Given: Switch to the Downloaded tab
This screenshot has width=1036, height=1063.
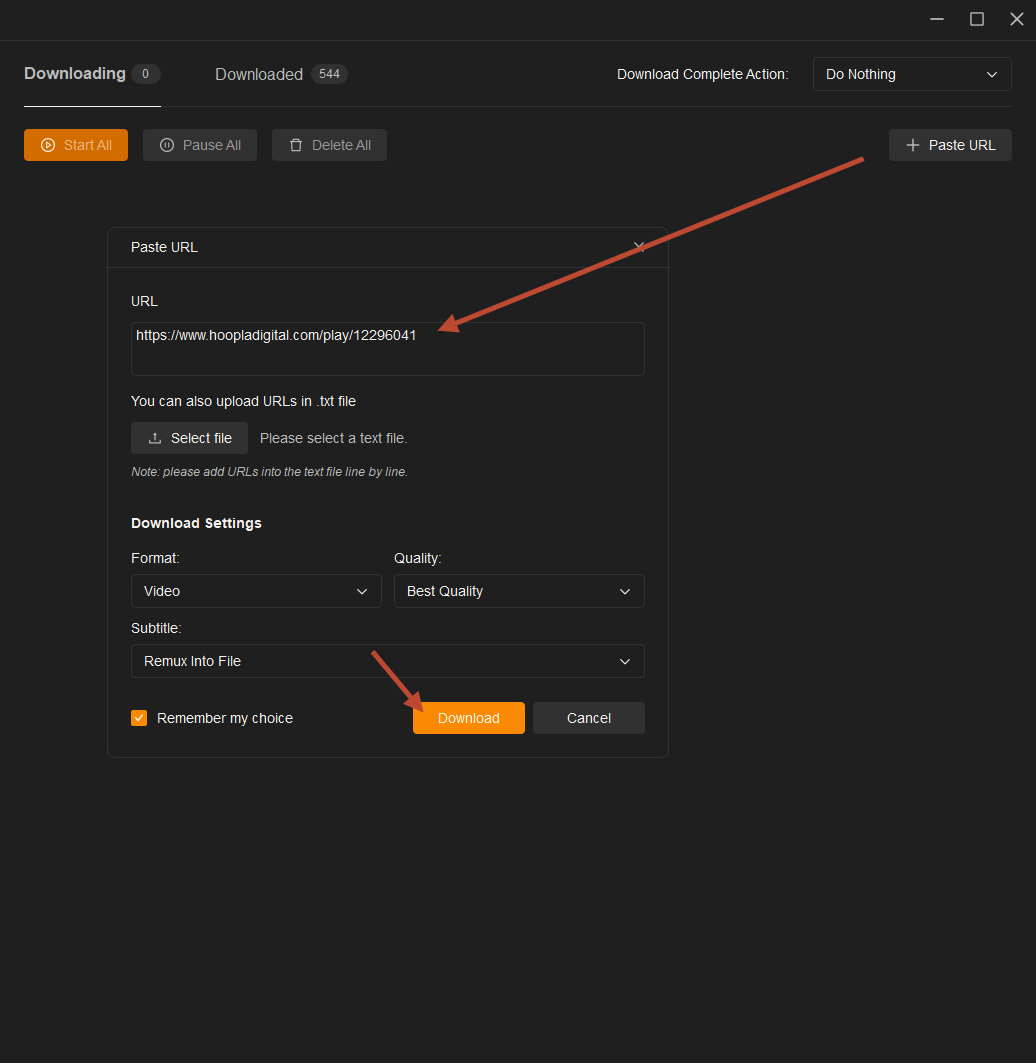Looking at the screenshot, I should coord(259,74).
